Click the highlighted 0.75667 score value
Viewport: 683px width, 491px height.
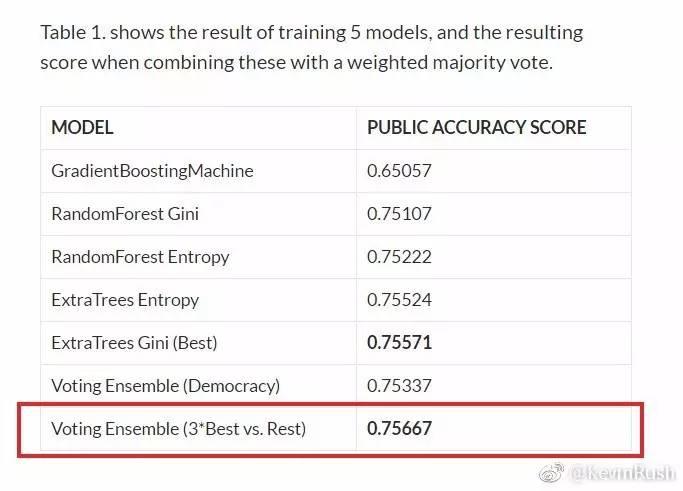point(400,429)
